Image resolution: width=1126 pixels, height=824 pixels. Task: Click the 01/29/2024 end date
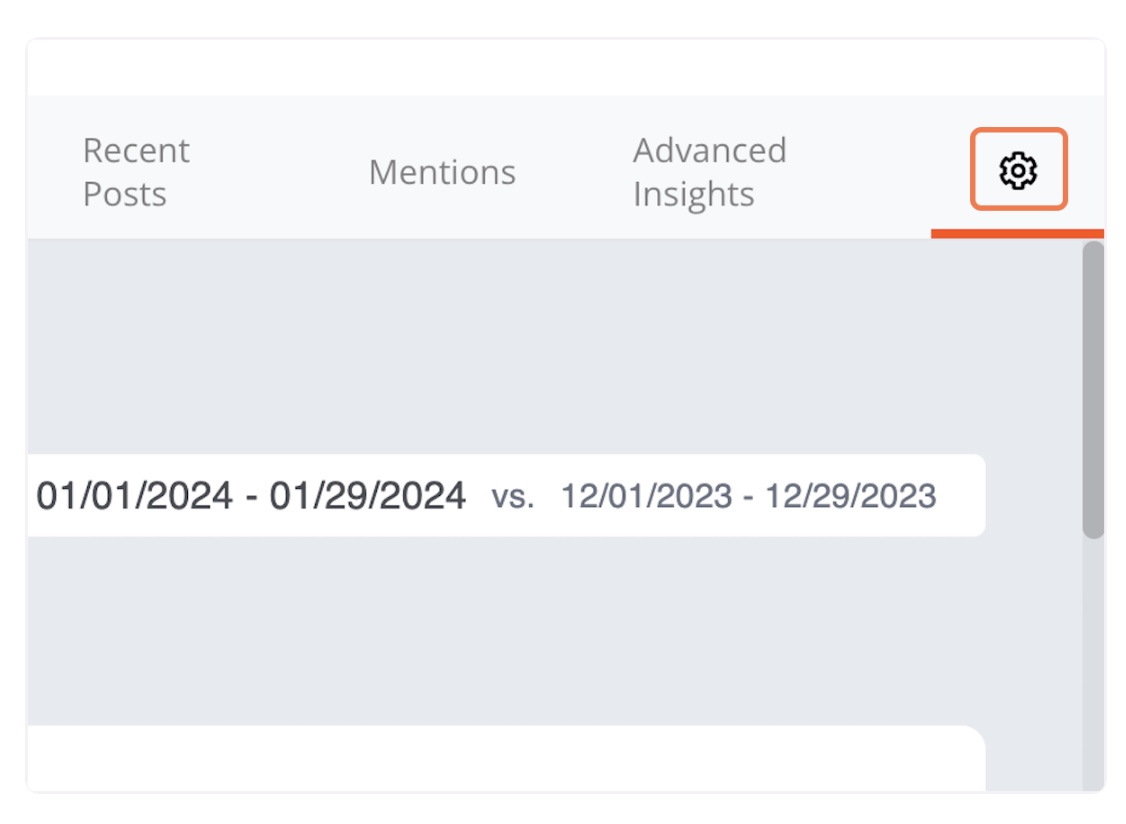[x=367, y=496]
